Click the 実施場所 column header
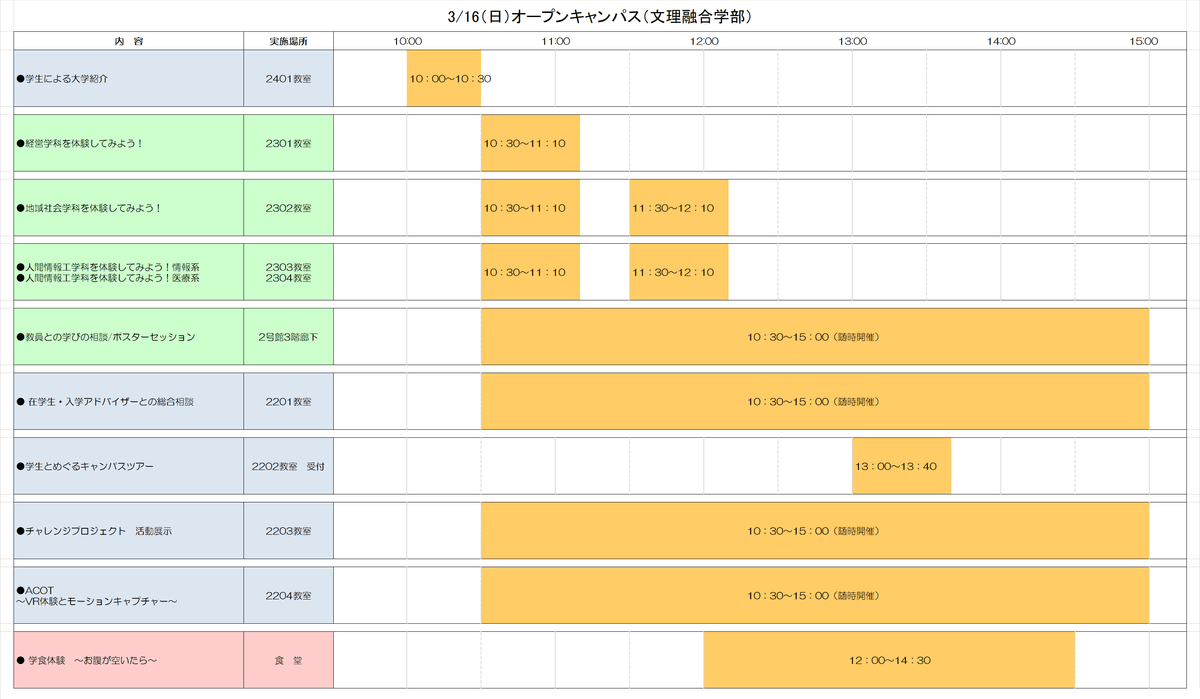The width and height of the screenshot is (1200, 699). [288, 41]
